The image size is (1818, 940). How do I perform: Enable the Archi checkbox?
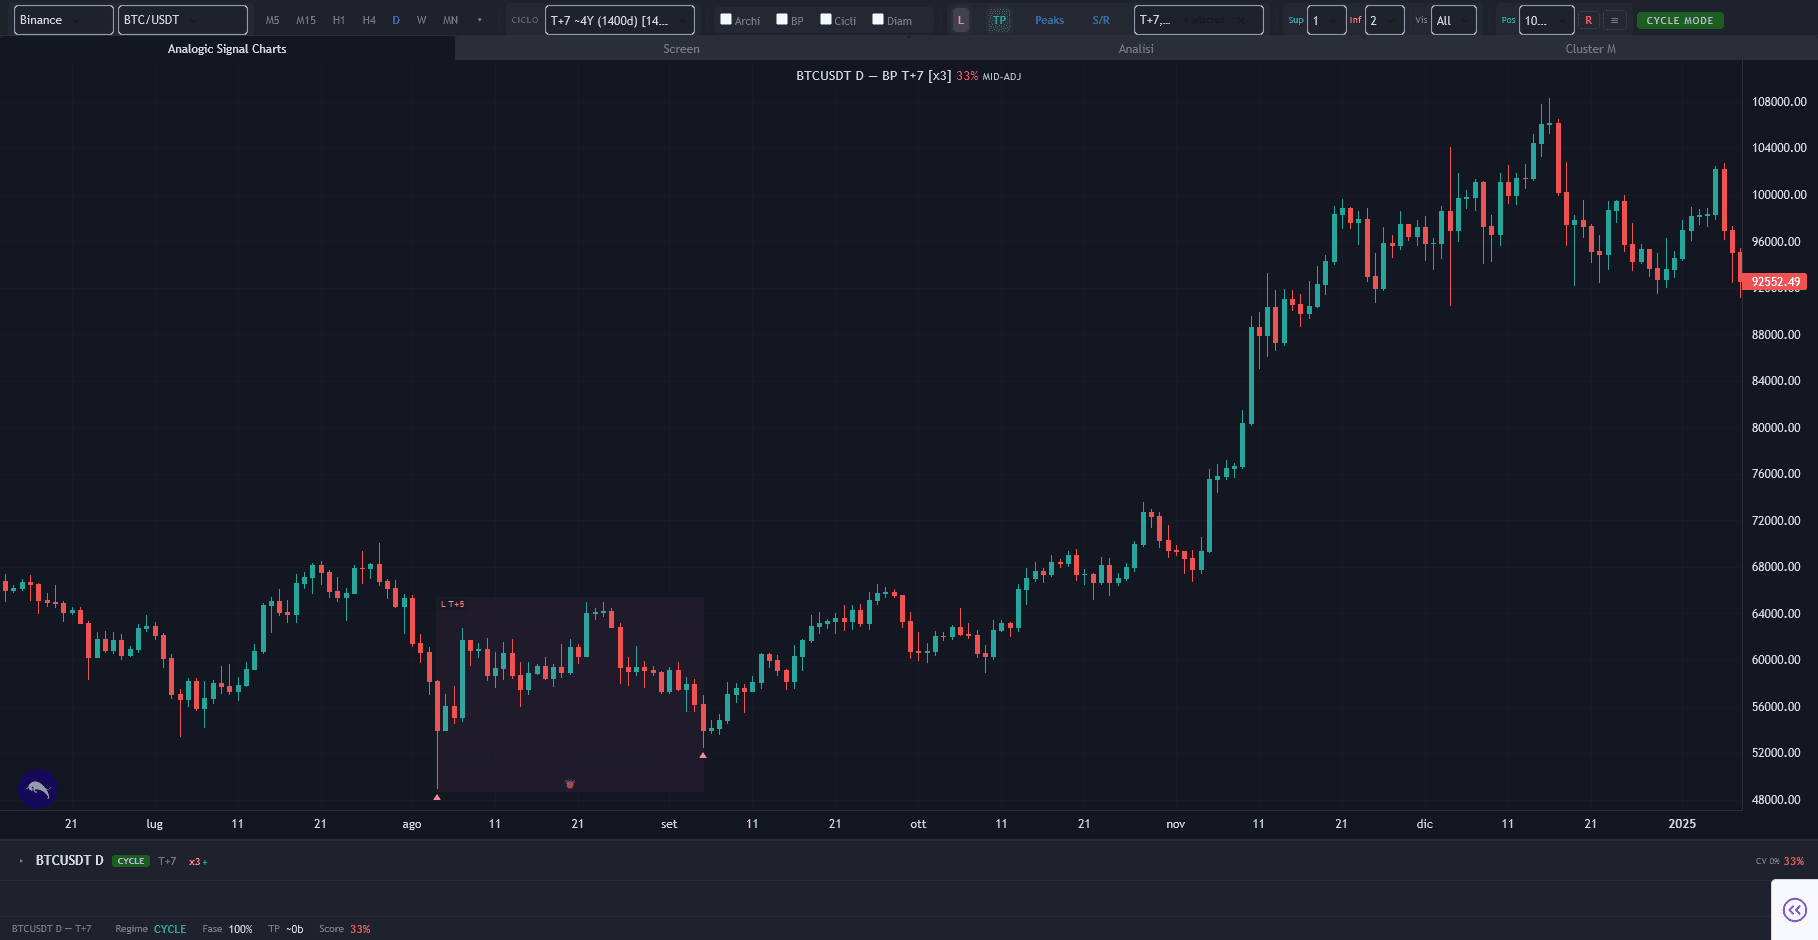click(x=726, y=19)
